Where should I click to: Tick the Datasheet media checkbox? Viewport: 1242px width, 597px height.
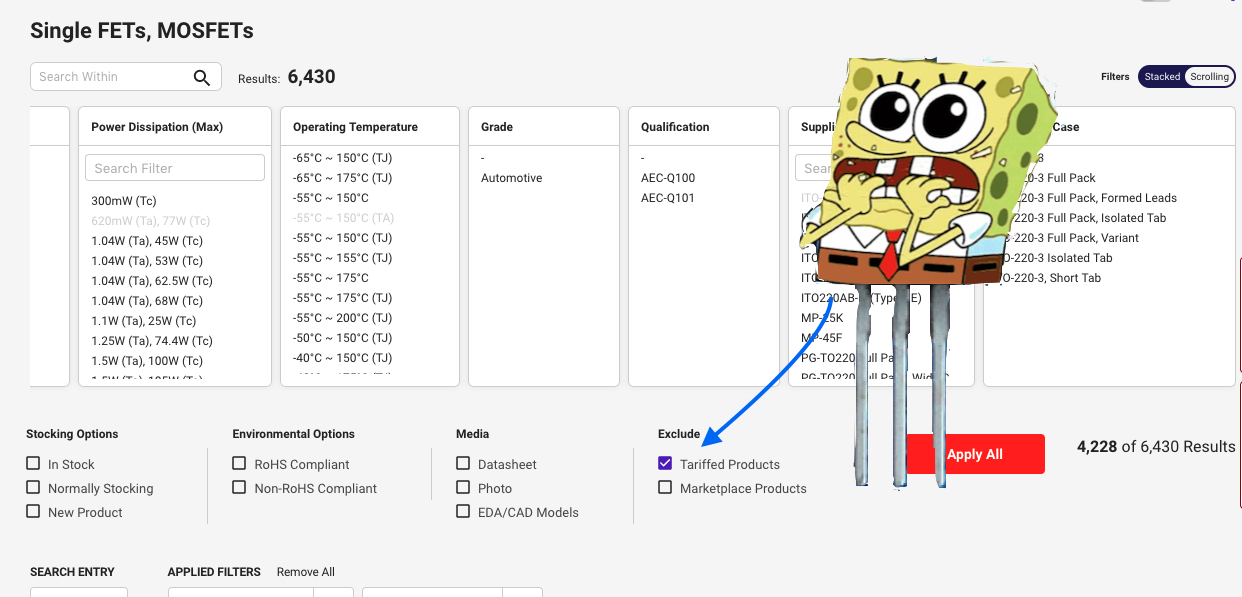tap(463, 464)
